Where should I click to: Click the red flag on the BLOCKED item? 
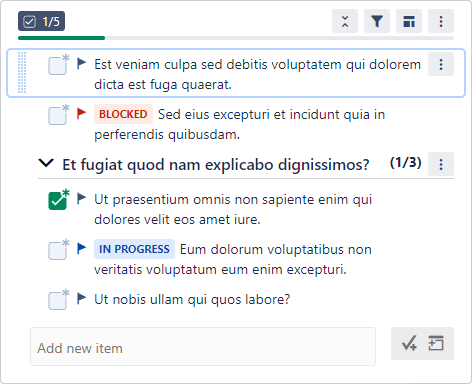point(81,113)
